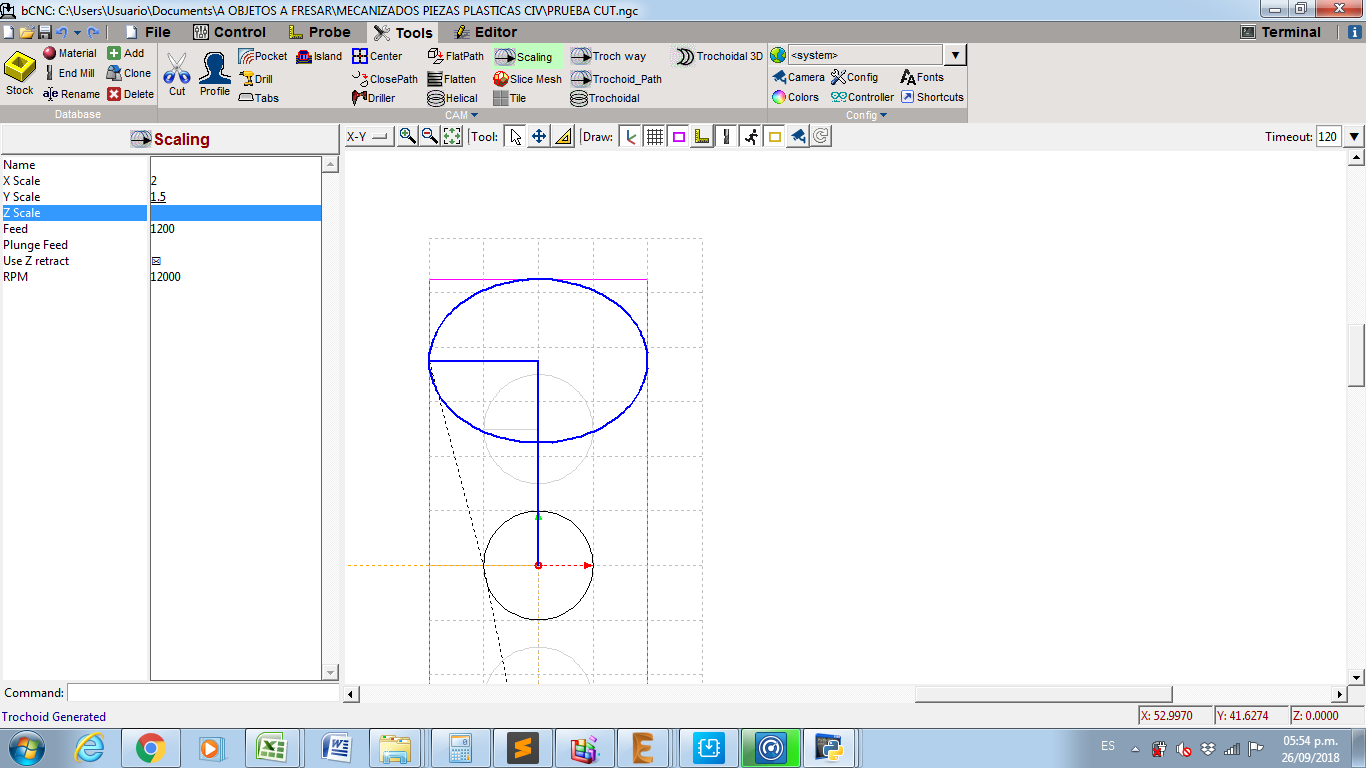Viewport: 1366px width, 768px height.
Task: Click the Terminal button
Action: 1280,32
